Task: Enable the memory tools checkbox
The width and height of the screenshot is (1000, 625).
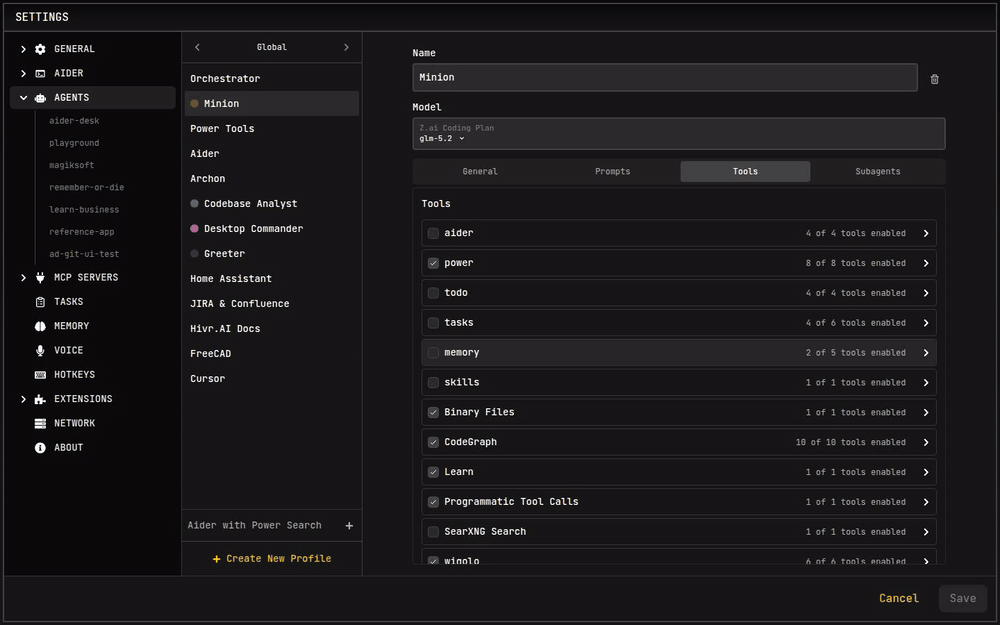Action: click(x=433, y=353)
